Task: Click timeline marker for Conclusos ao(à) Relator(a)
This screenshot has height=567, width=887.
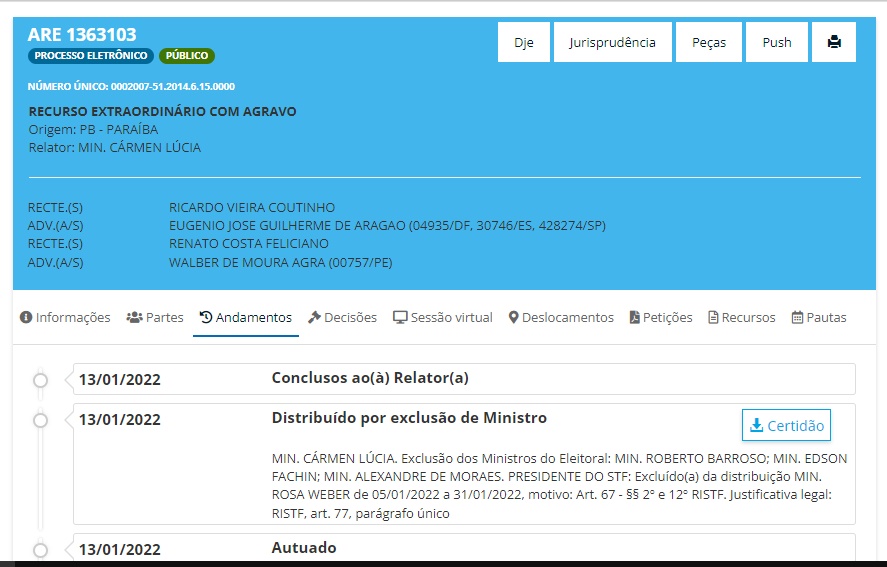Action: pyautogui.click(x=40, y=380)
